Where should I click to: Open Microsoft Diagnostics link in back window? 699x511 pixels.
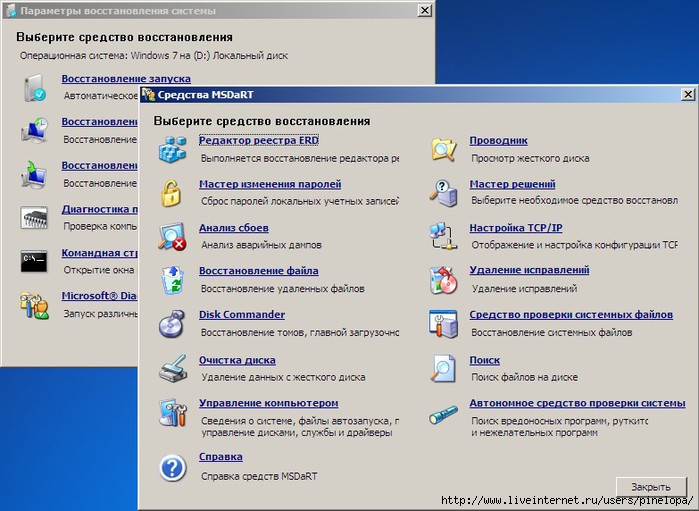(x=99, y=296)
